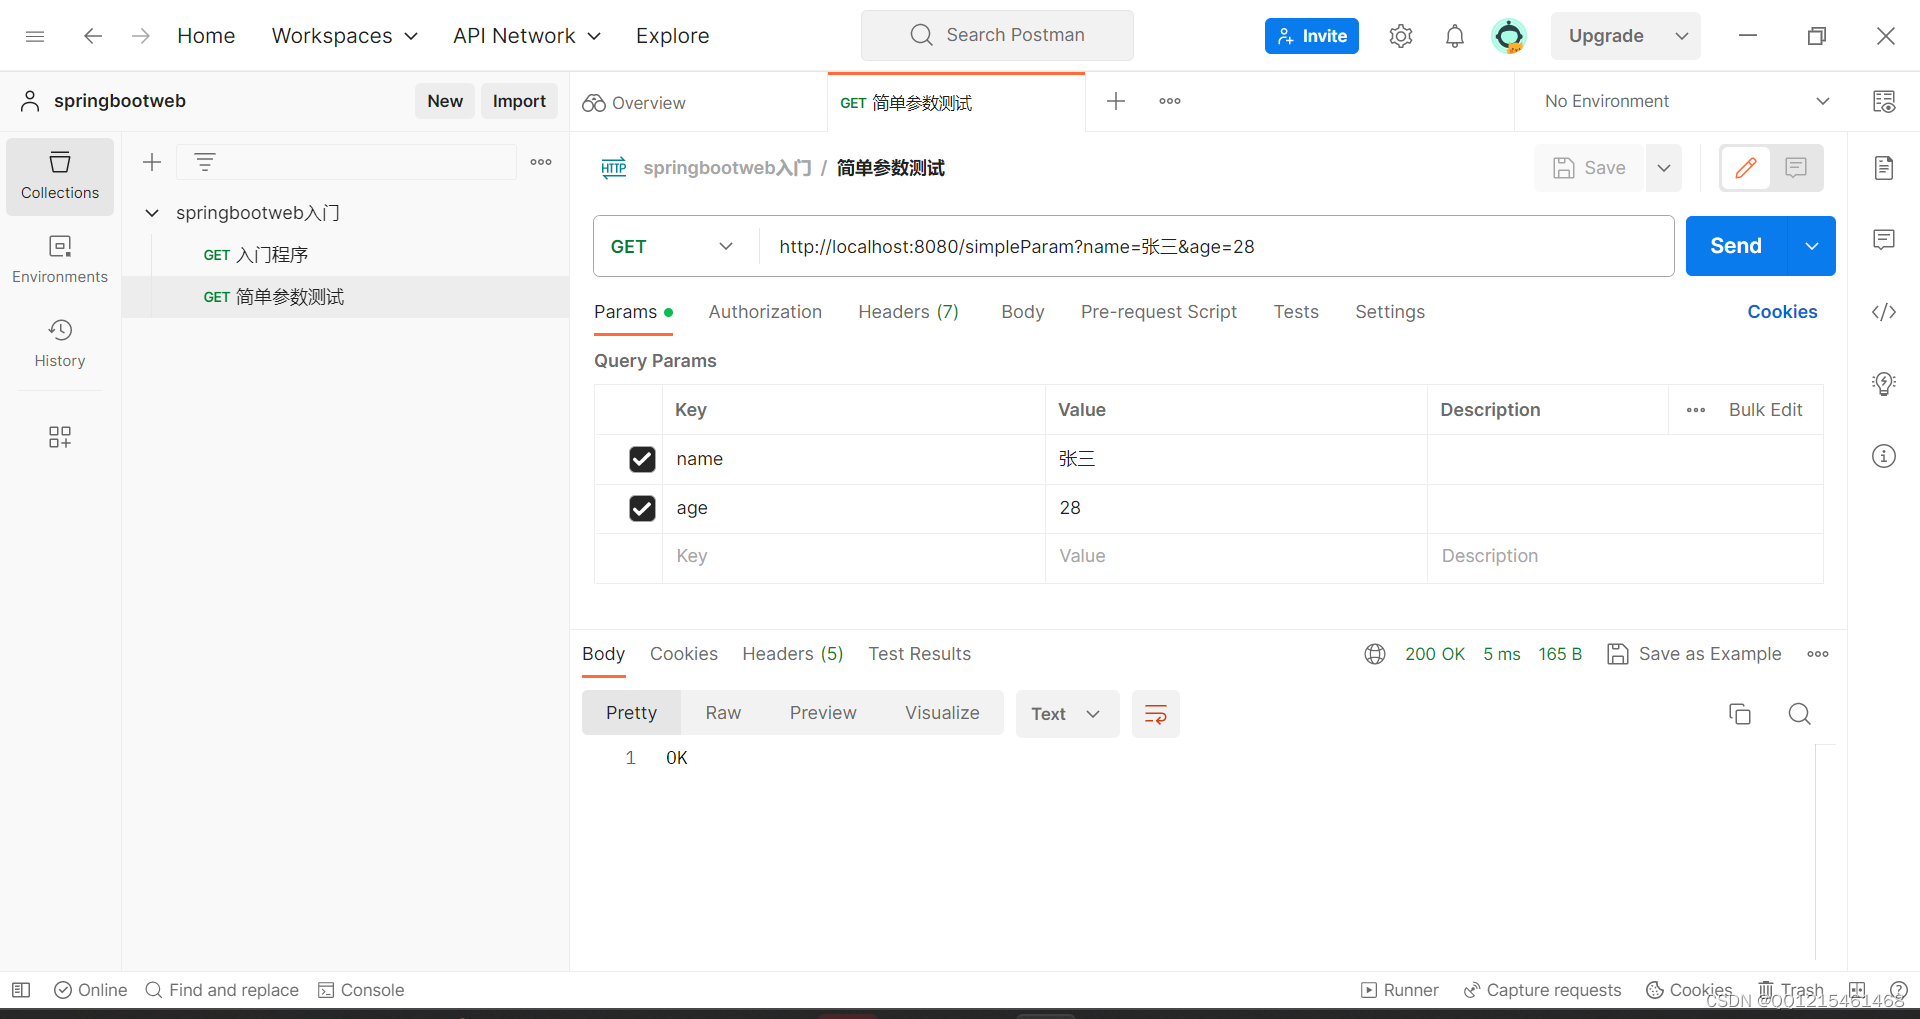Open the Text response format dropdown
The width and height of the screenshot is (1920, 1019).
pyautogui.click(x=1067, y=714)
